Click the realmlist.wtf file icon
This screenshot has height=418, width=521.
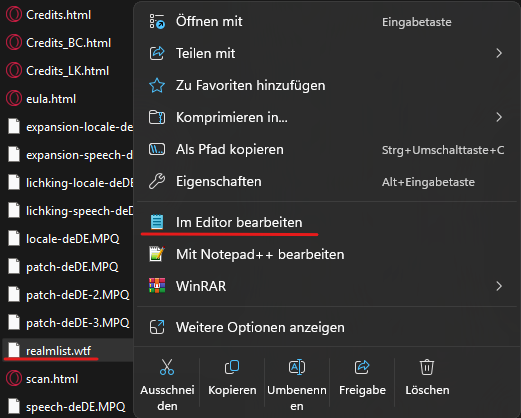click(x=14, y=350)
